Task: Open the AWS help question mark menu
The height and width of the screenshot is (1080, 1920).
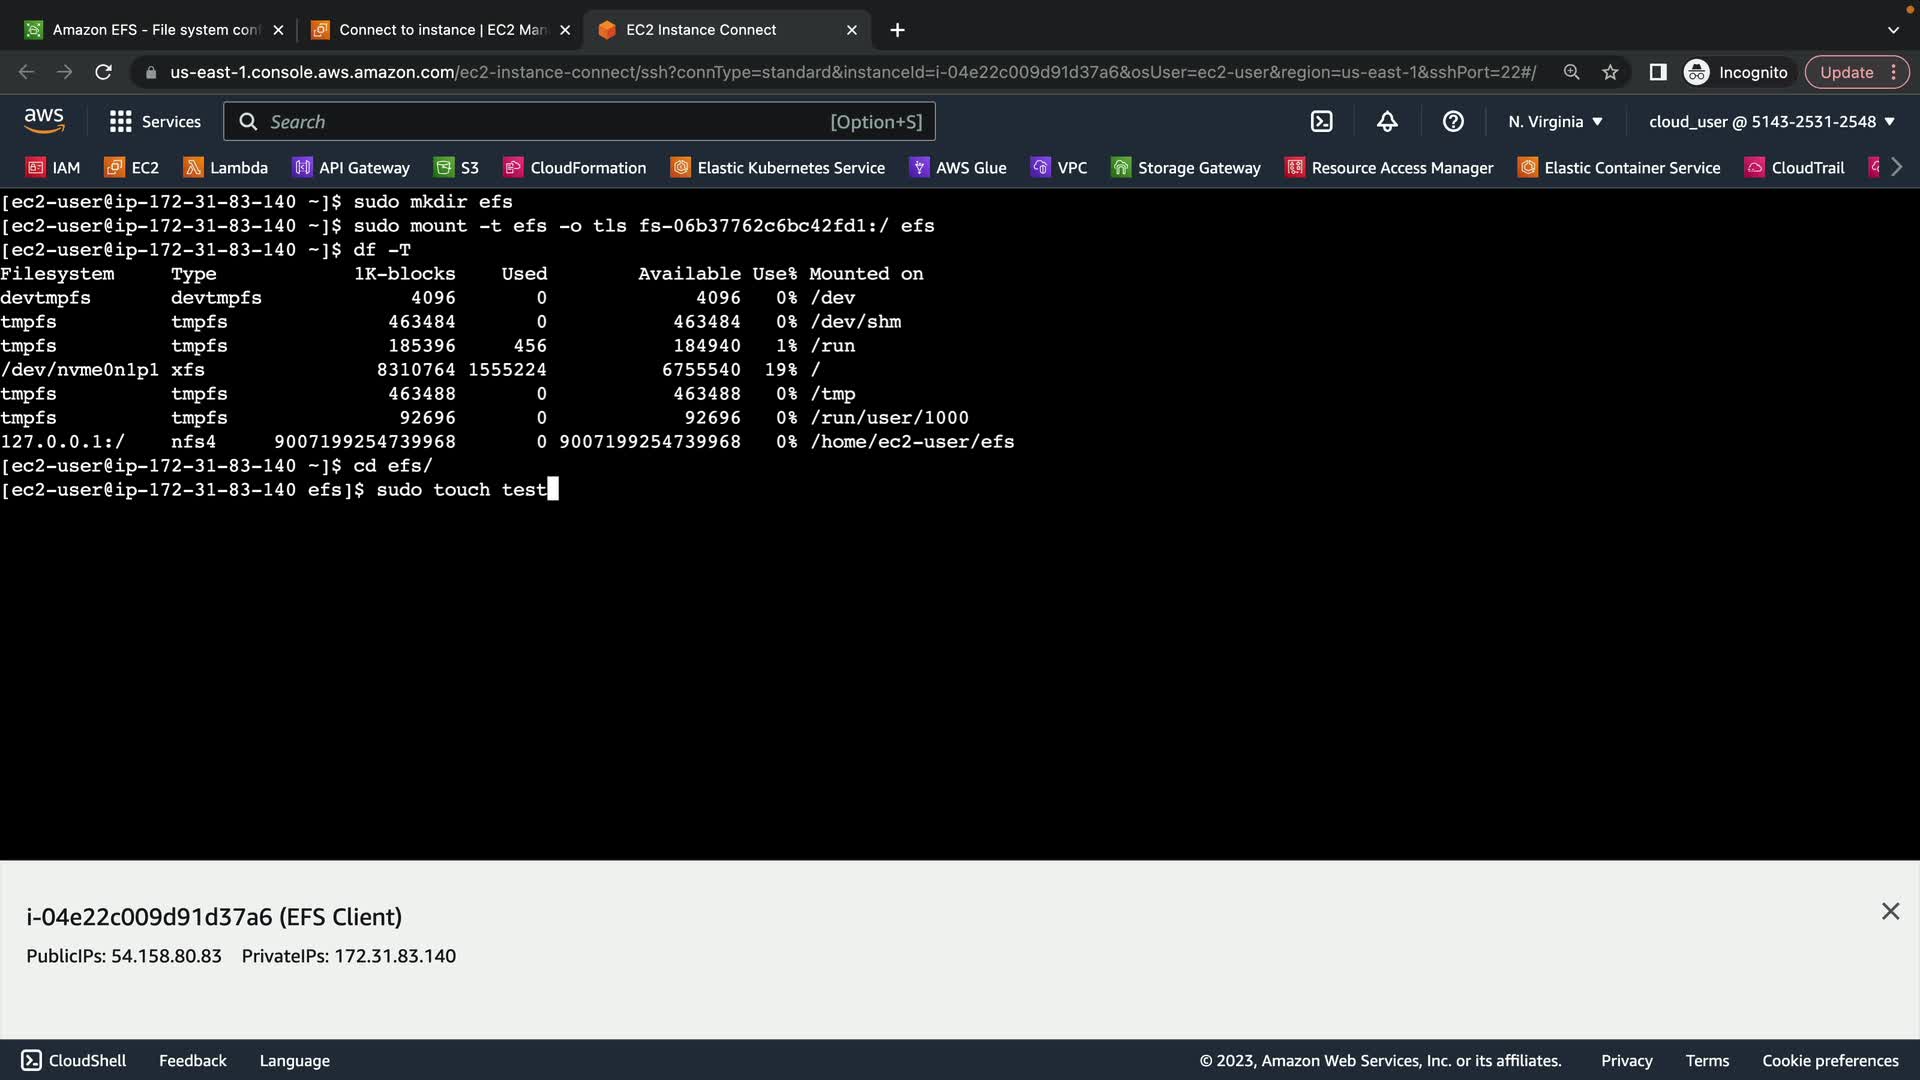Action: 1453,121
